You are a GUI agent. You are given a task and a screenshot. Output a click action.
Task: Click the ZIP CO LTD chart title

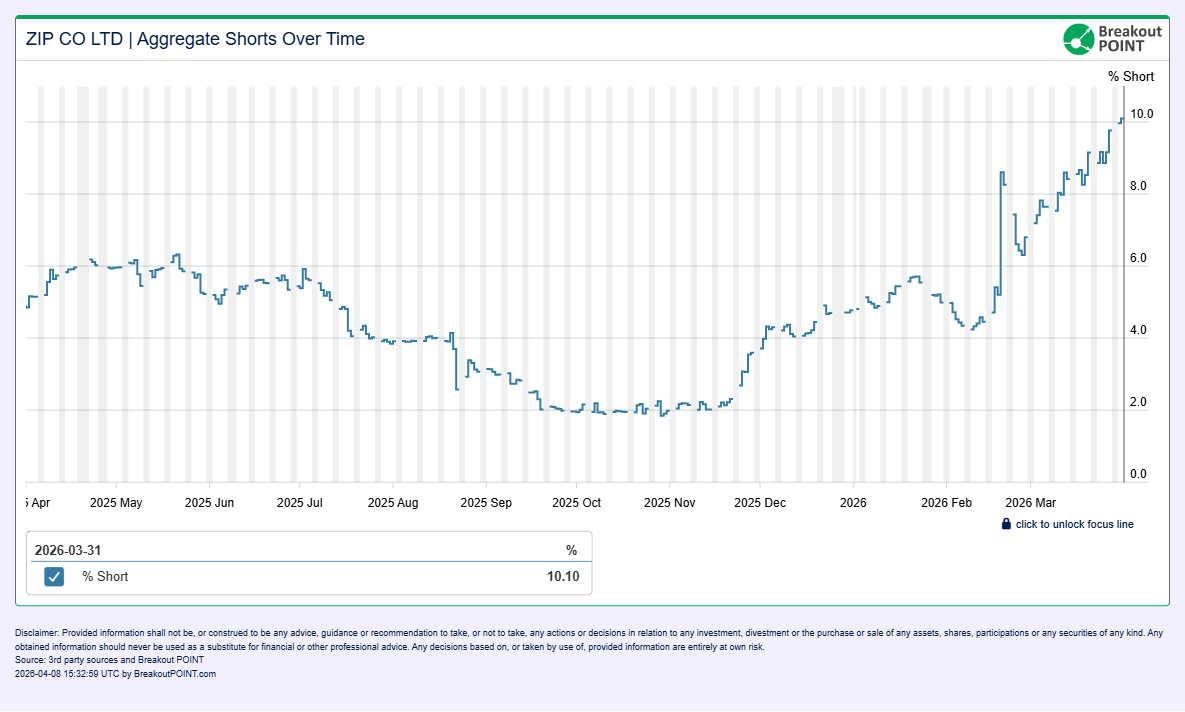click(195, 39)
